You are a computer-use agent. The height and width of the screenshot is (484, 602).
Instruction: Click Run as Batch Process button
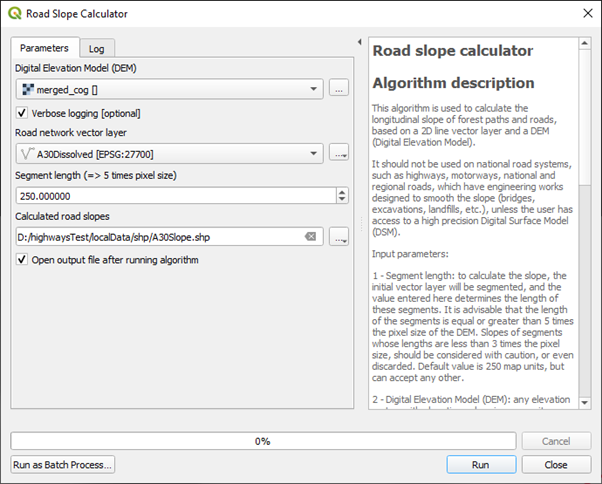tap(63, 465)
